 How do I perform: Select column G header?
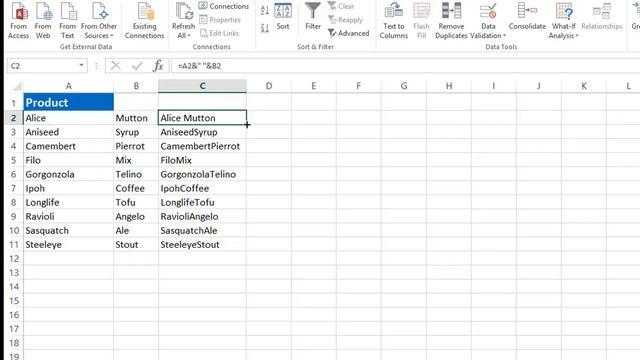coord(404,86)
